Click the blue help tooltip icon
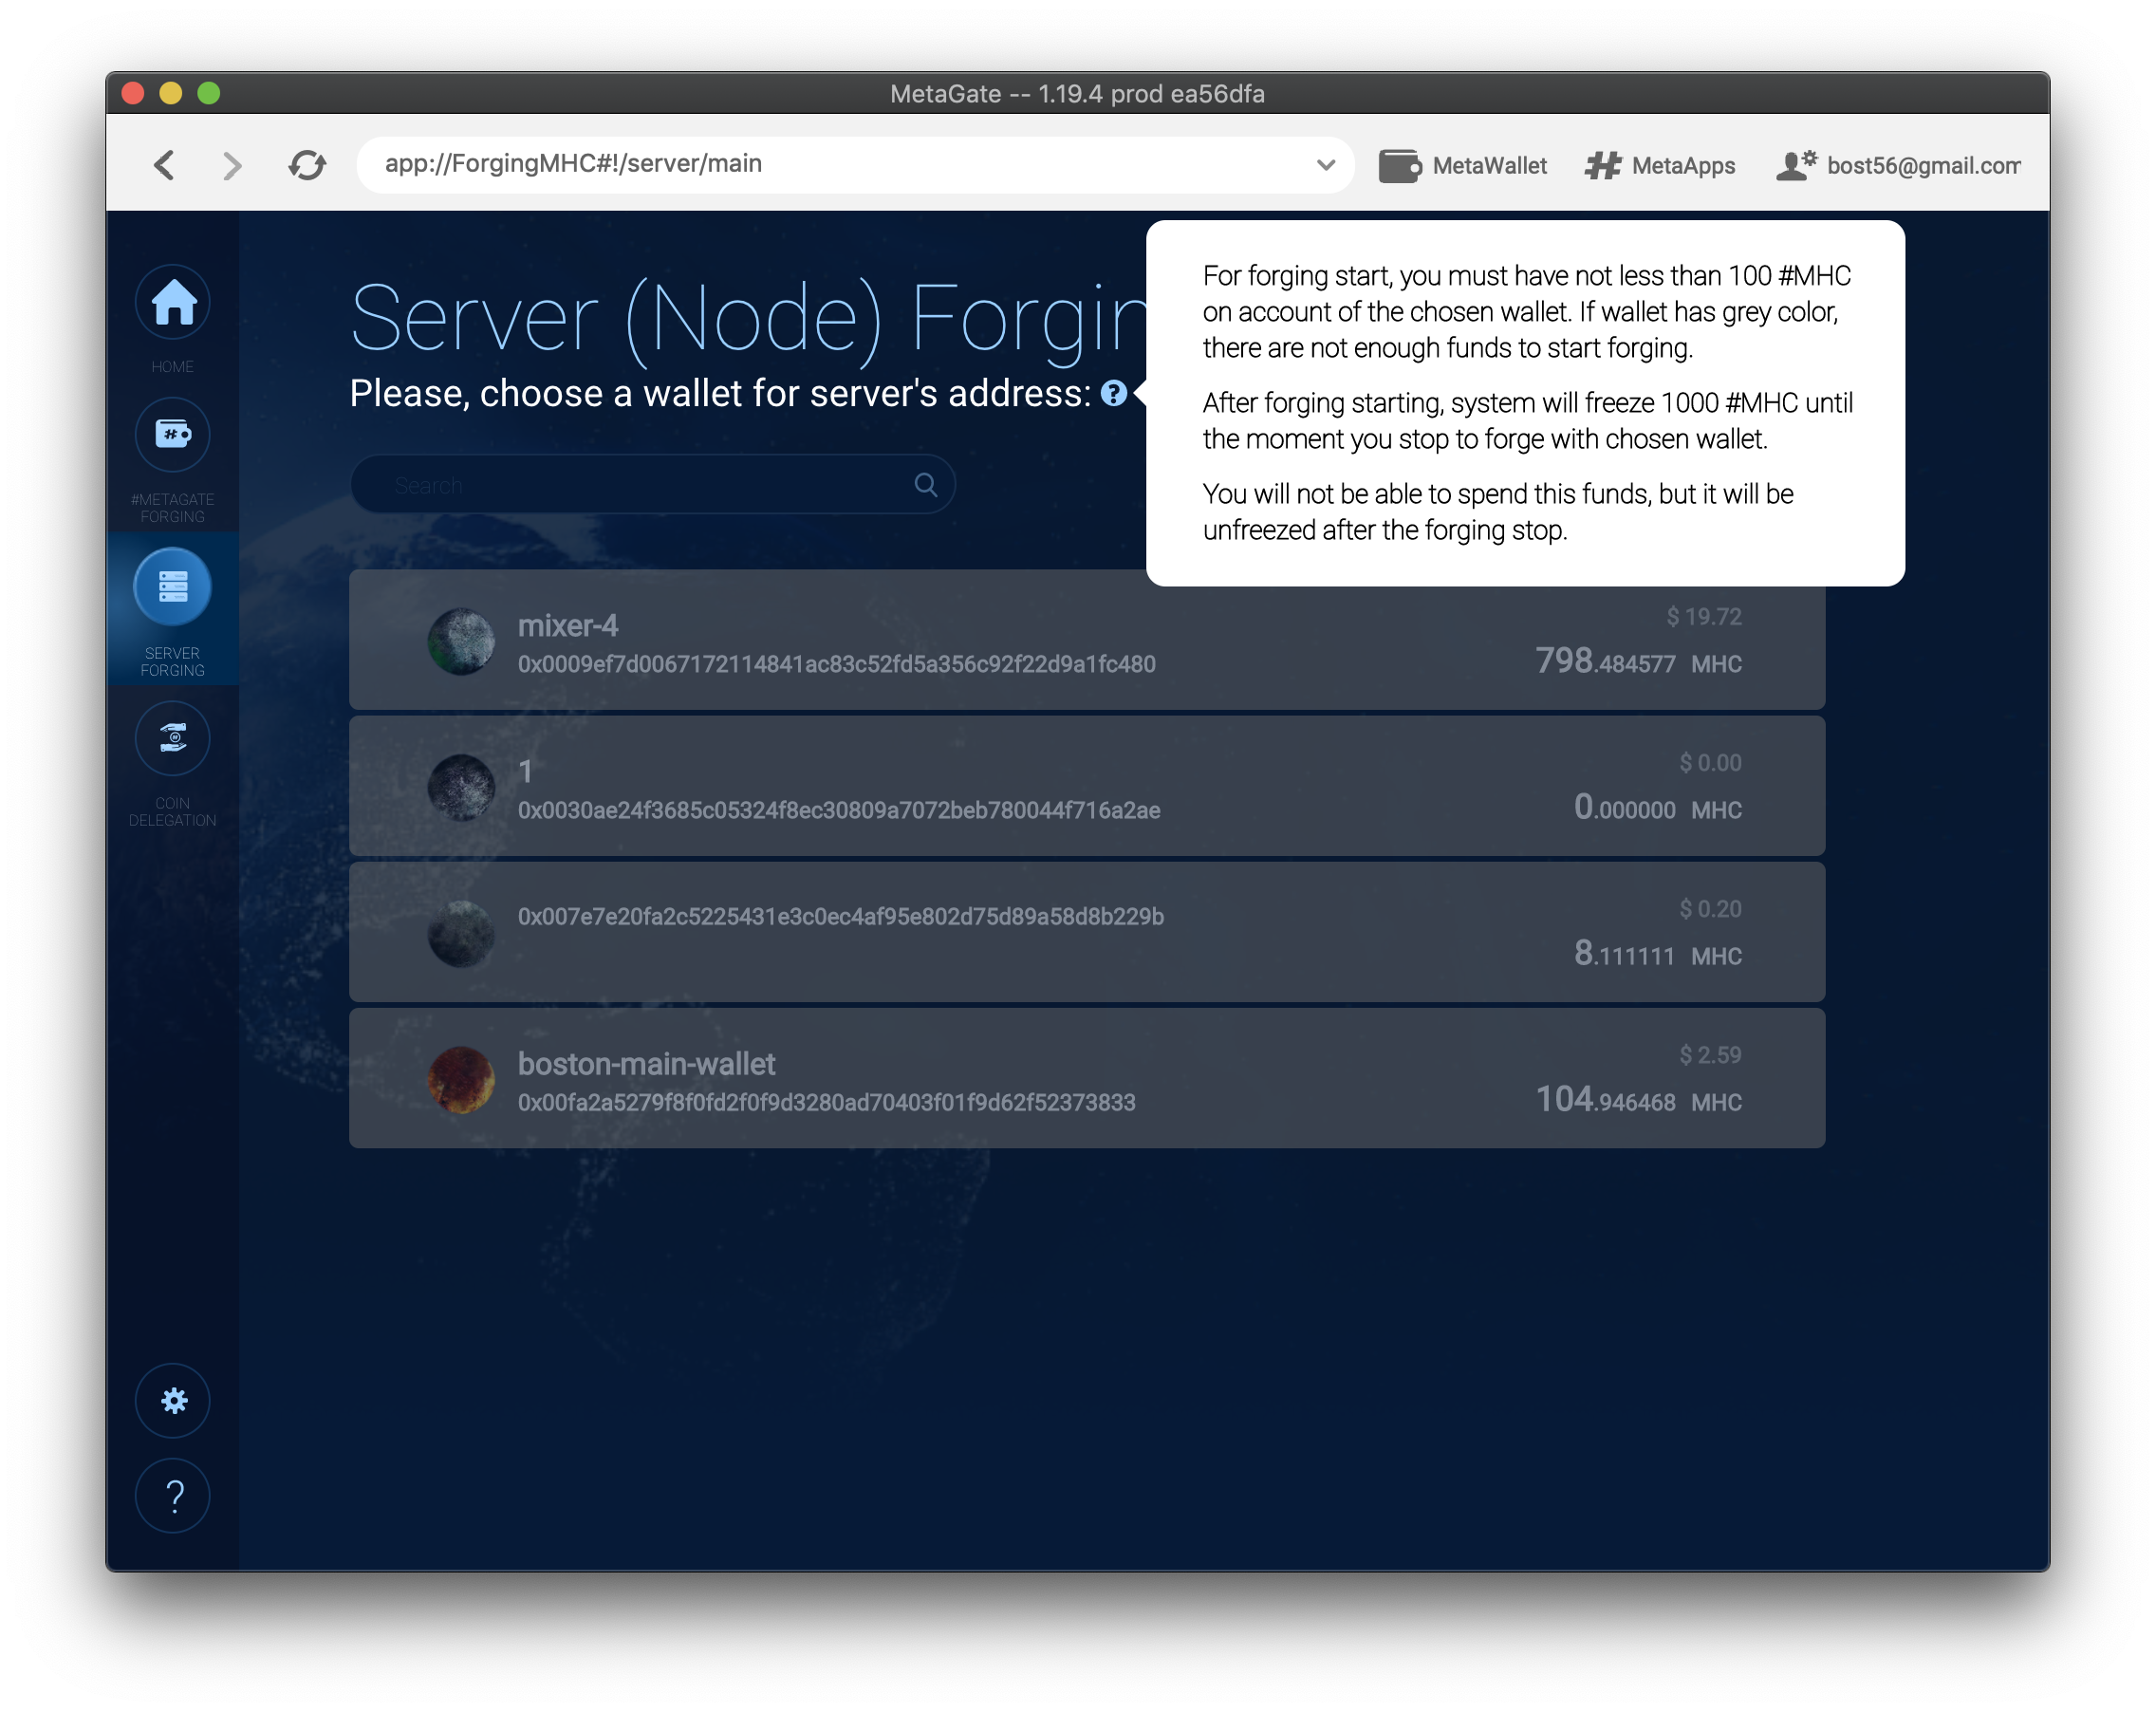Image resolution: width=2156 pixels, height=1712 pixels. tap(1113, 394)
